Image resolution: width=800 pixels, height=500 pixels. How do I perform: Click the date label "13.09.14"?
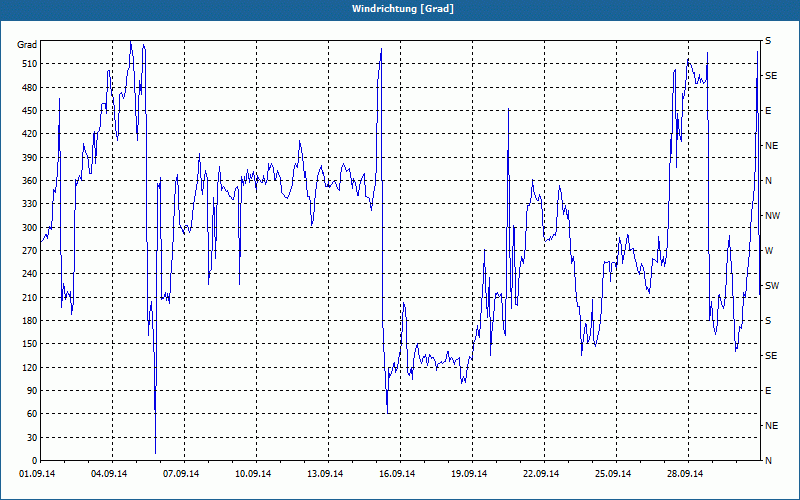tap(325, 474)
